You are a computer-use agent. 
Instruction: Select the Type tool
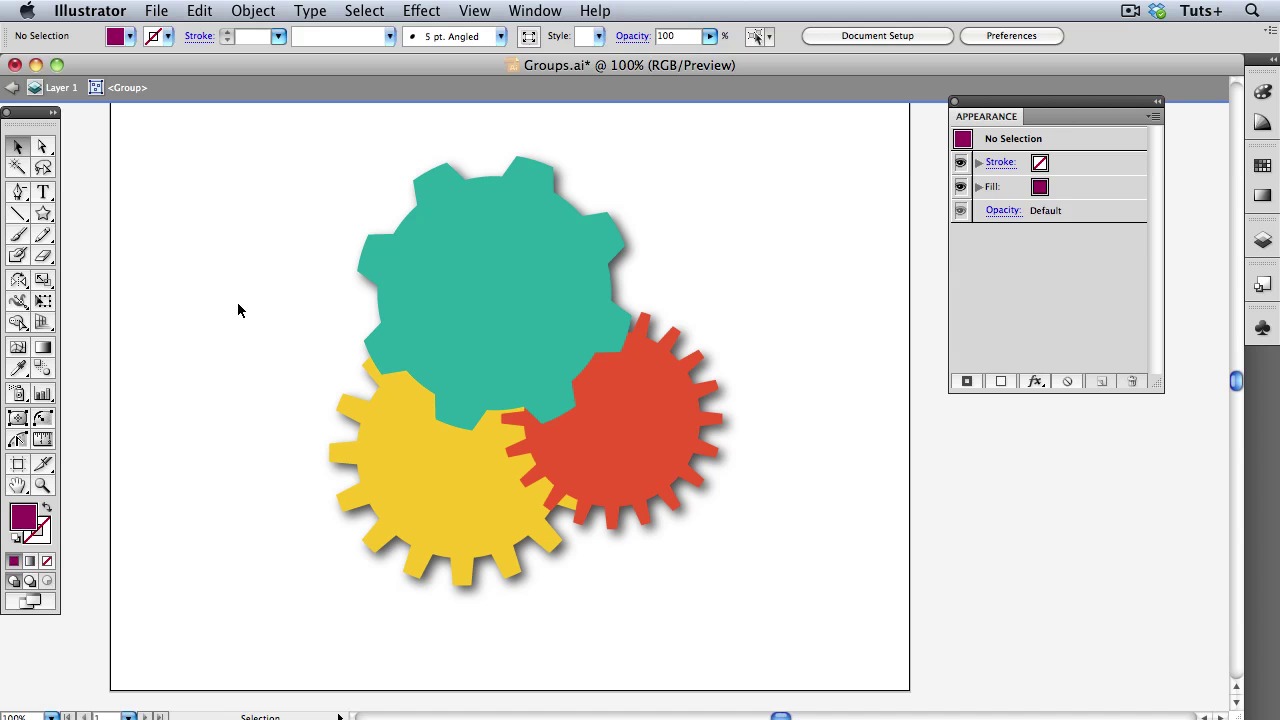tap(43, 192)
